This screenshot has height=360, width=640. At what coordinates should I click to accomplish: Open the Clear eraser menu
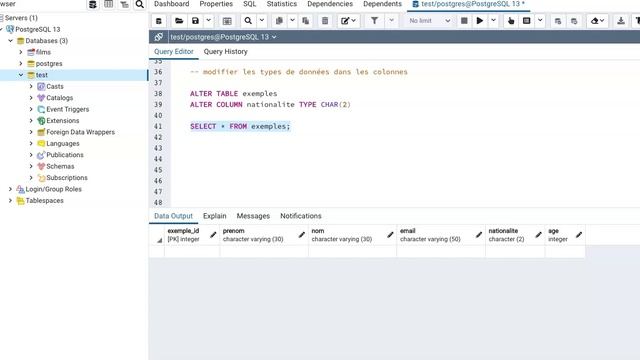[x=598, y=21]
